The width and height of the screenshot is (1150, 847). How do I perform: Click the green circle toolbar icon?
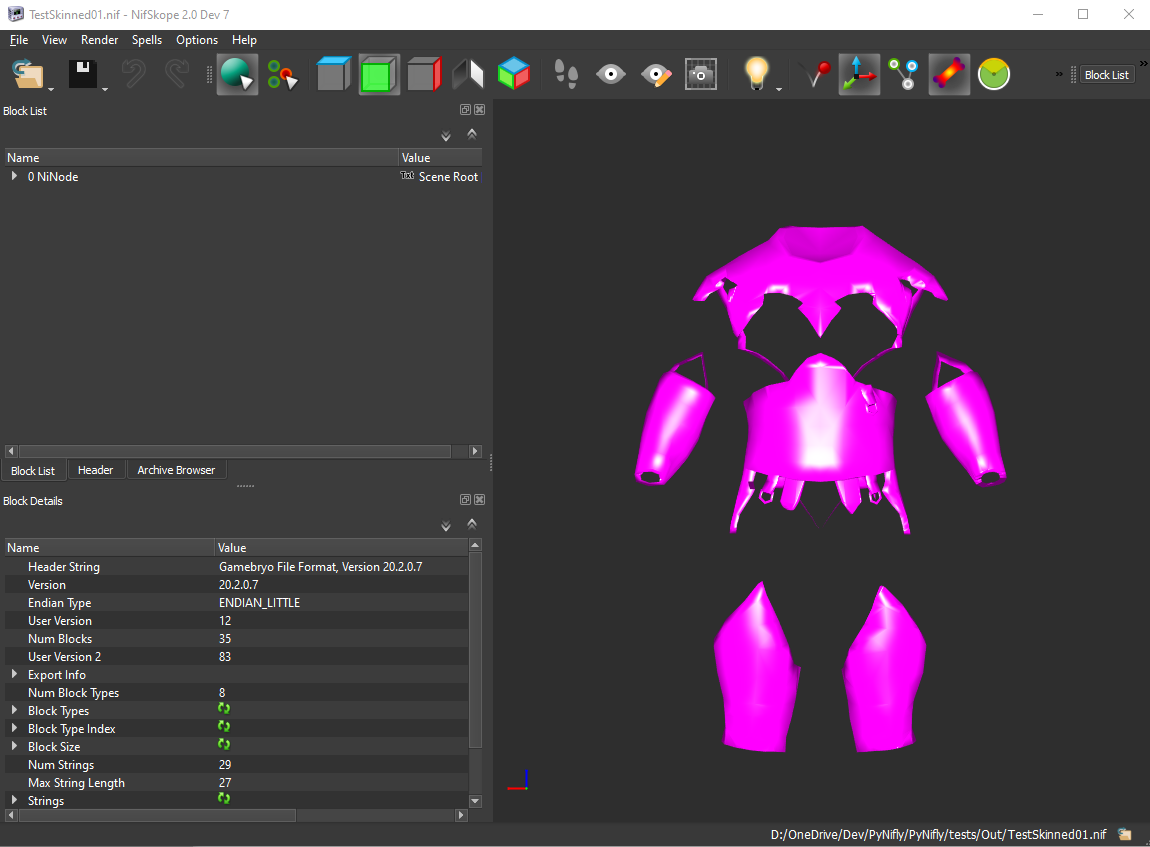[994, 74]
